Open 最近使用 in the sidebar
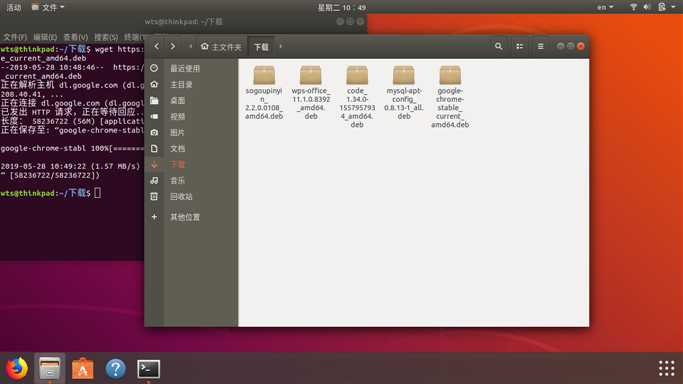This screenshot has height=384, width=683. click(185, 68)
